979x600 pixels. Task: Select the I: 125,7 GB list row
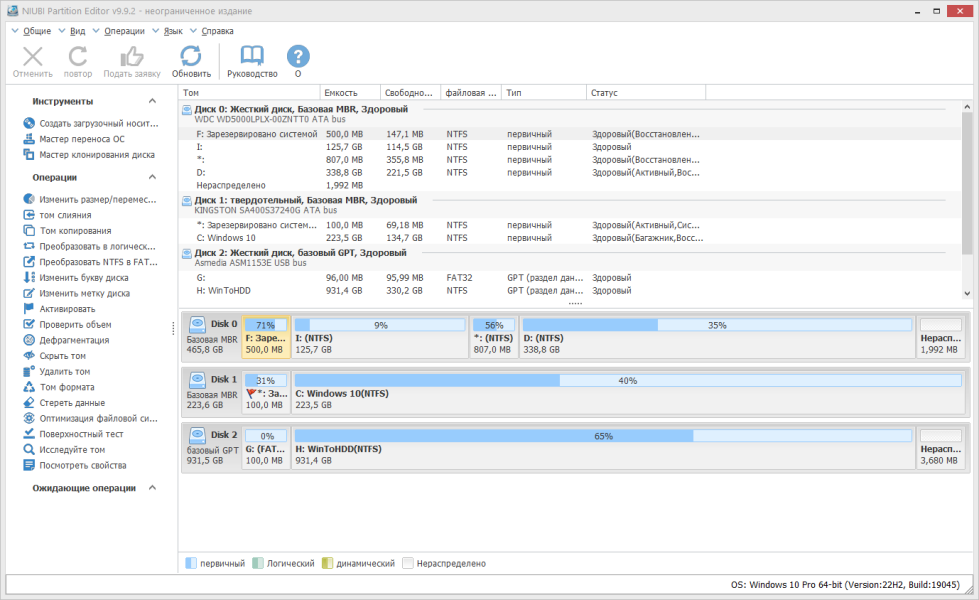(x=570, y=147)
